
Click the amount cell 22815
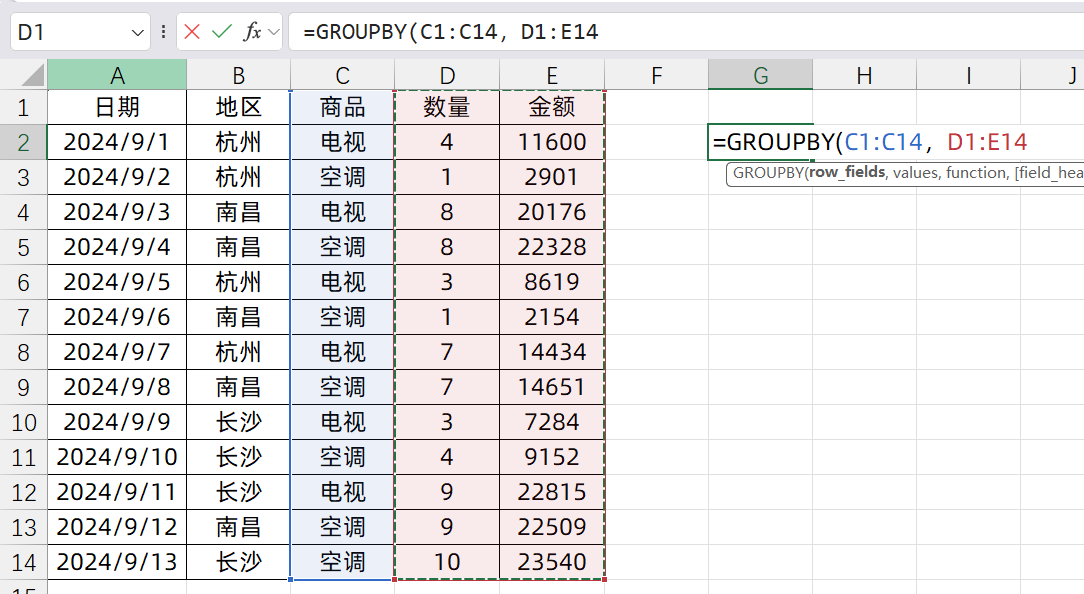(x=552, y=492)
